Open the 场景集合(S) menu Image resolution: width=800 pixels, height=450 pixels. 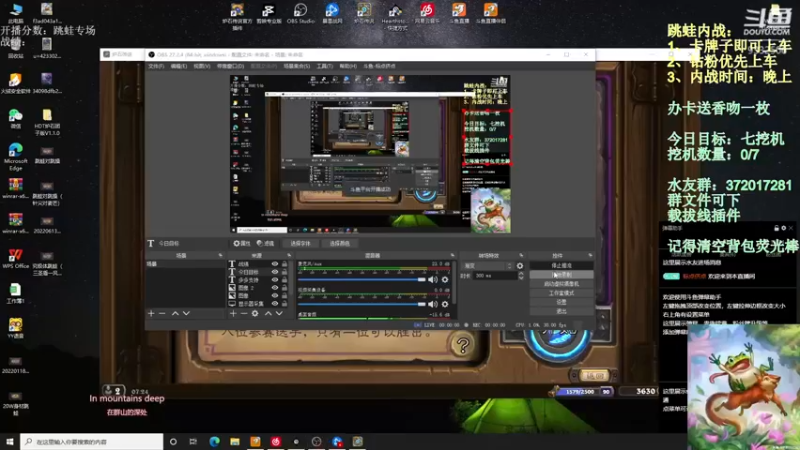pyautogui.click(x=296, y=66)
